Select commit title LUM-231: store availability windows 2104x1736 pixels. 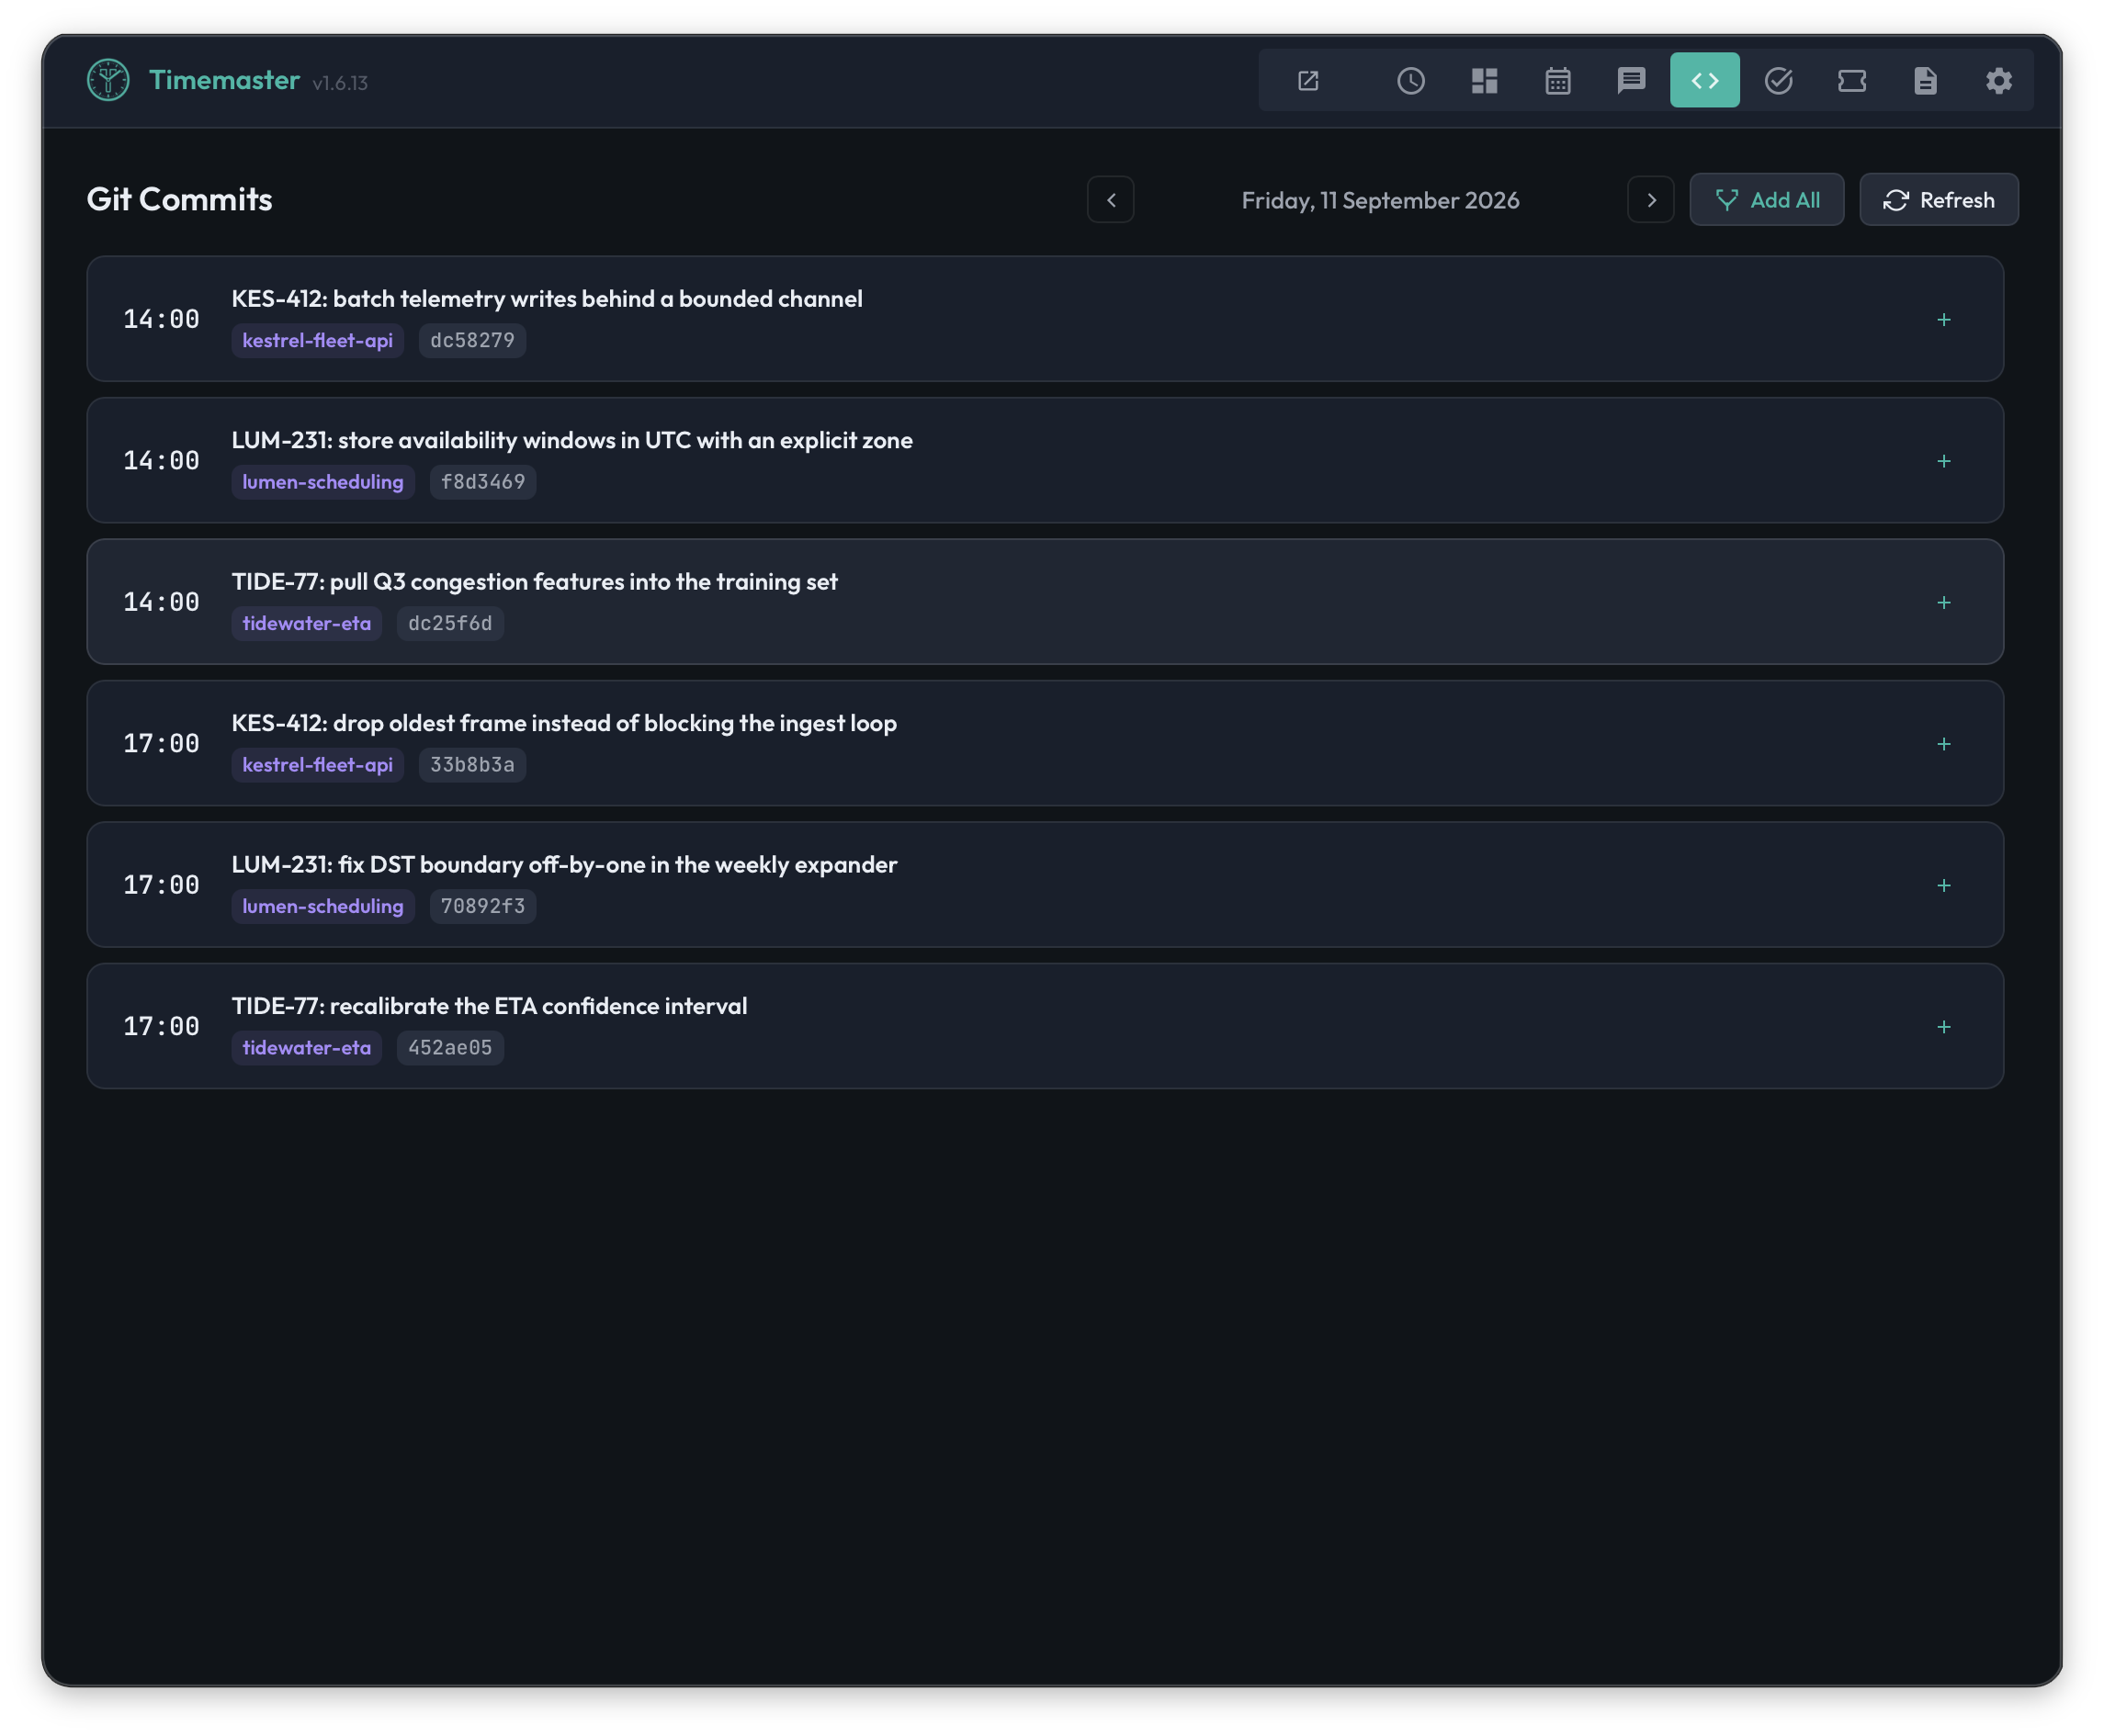(x=572, y=441)
